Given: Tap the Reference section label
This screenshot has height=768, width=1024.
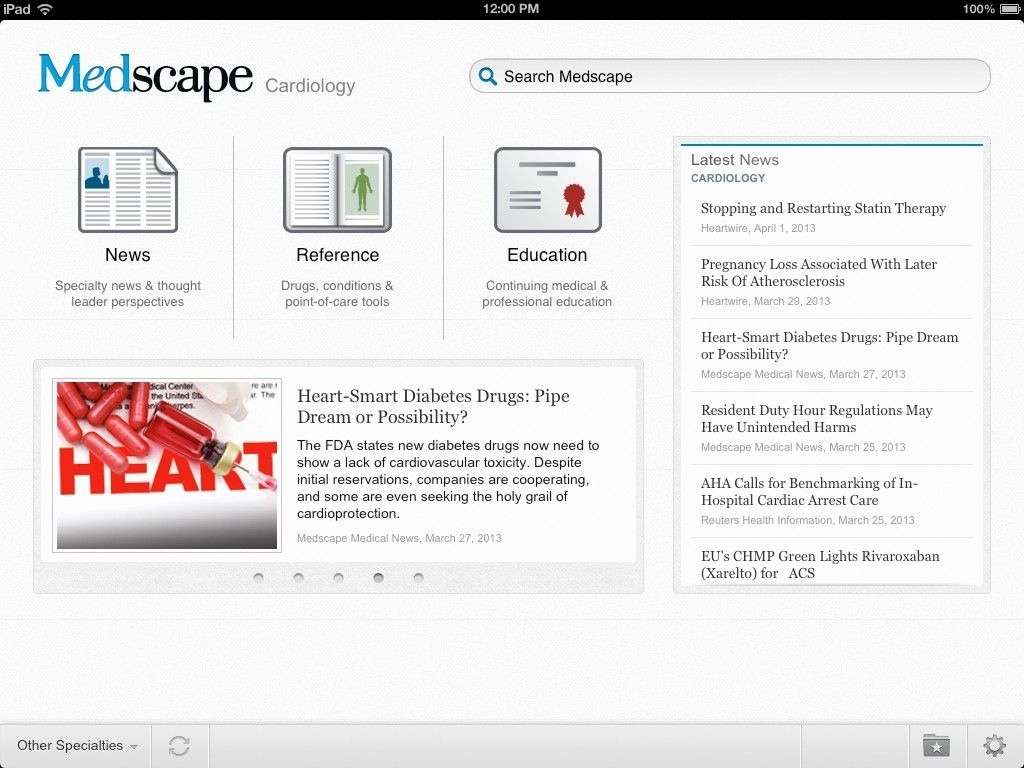Looking at the screenshot, I should [x=338, y=255].
